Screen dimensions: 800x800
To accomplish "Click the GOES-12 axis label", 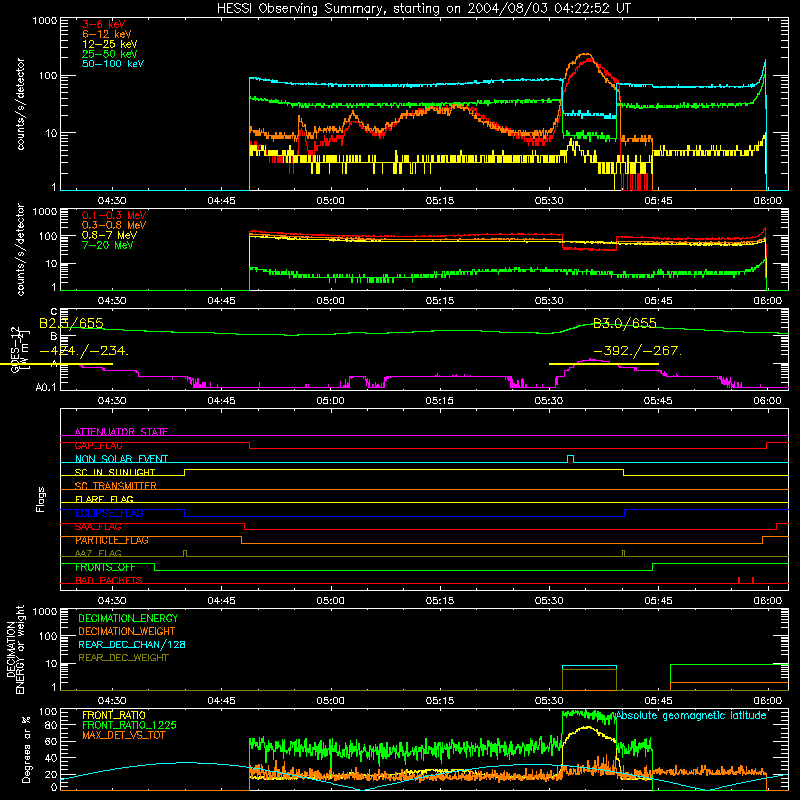I will (15, 349).
